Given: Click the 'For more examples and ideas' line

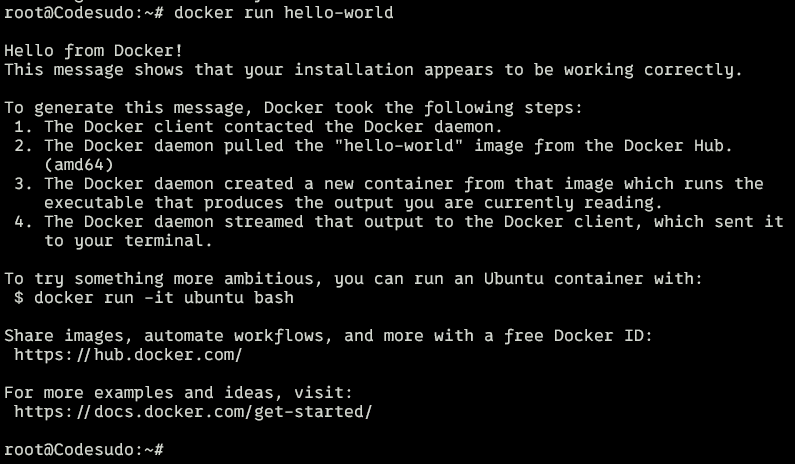Looking at the screenshot, I should tap(178, 393).
